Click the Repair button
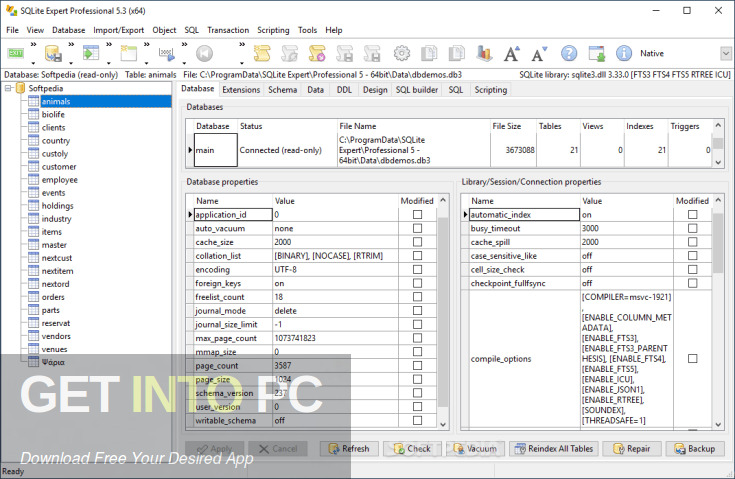The image size is (735, 479). click(632, 449)
